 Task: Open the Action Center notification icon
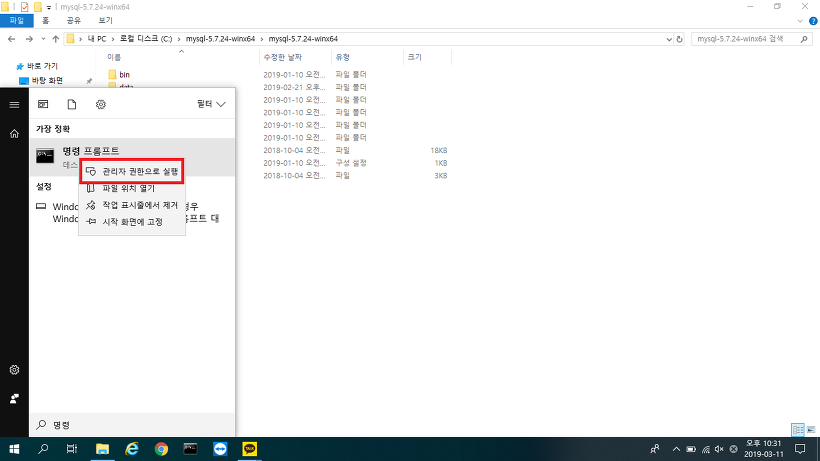(x=800, y=449)
